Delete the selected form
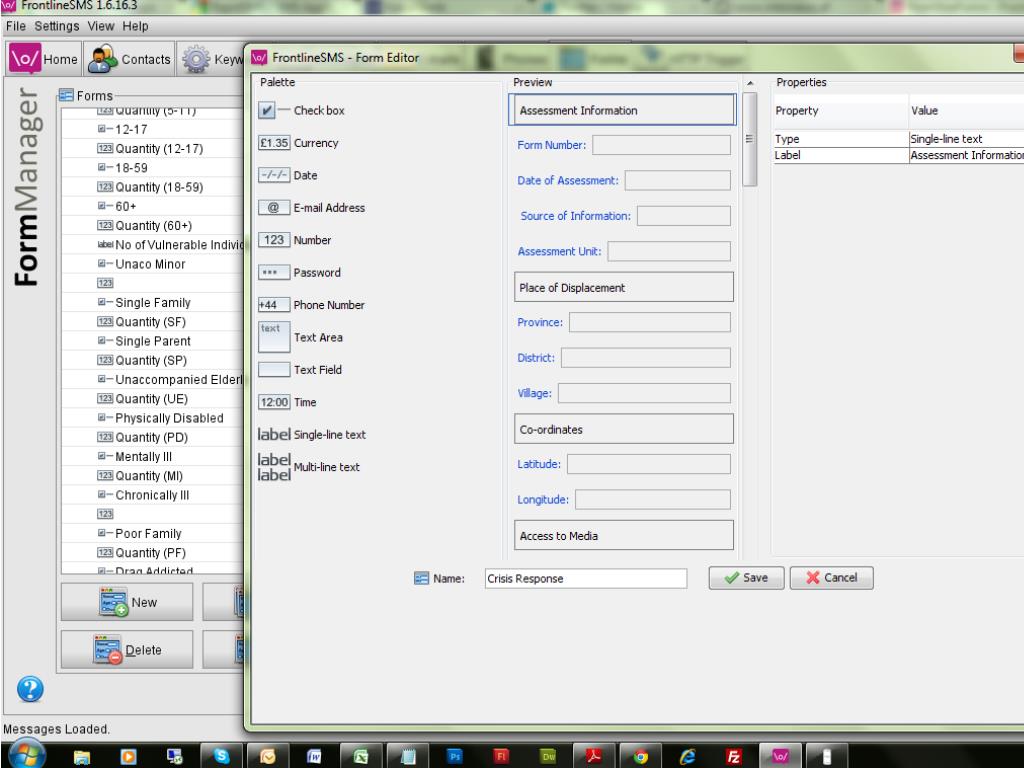 [x=127, y=649]
